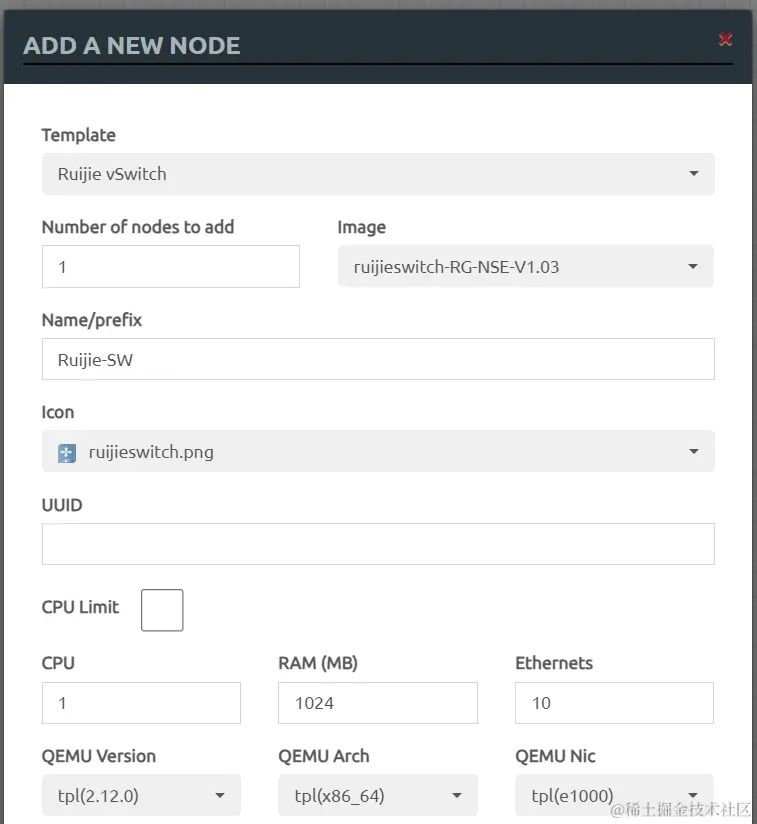Click the ruijieswitch.png icon thumbnail
This screenshot has width=757, height=824.
tap(68, 452)
